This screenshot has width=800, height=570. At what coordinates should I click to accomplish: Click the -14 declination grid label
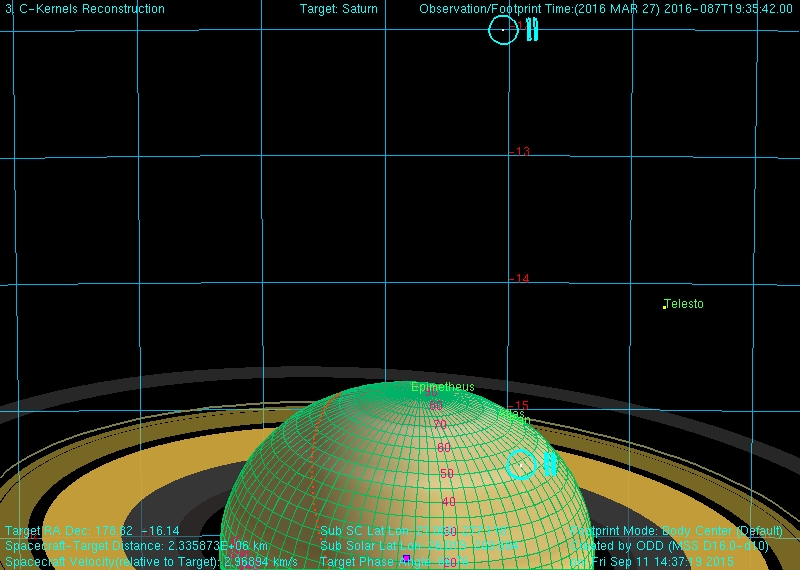(x=520, y=279)
